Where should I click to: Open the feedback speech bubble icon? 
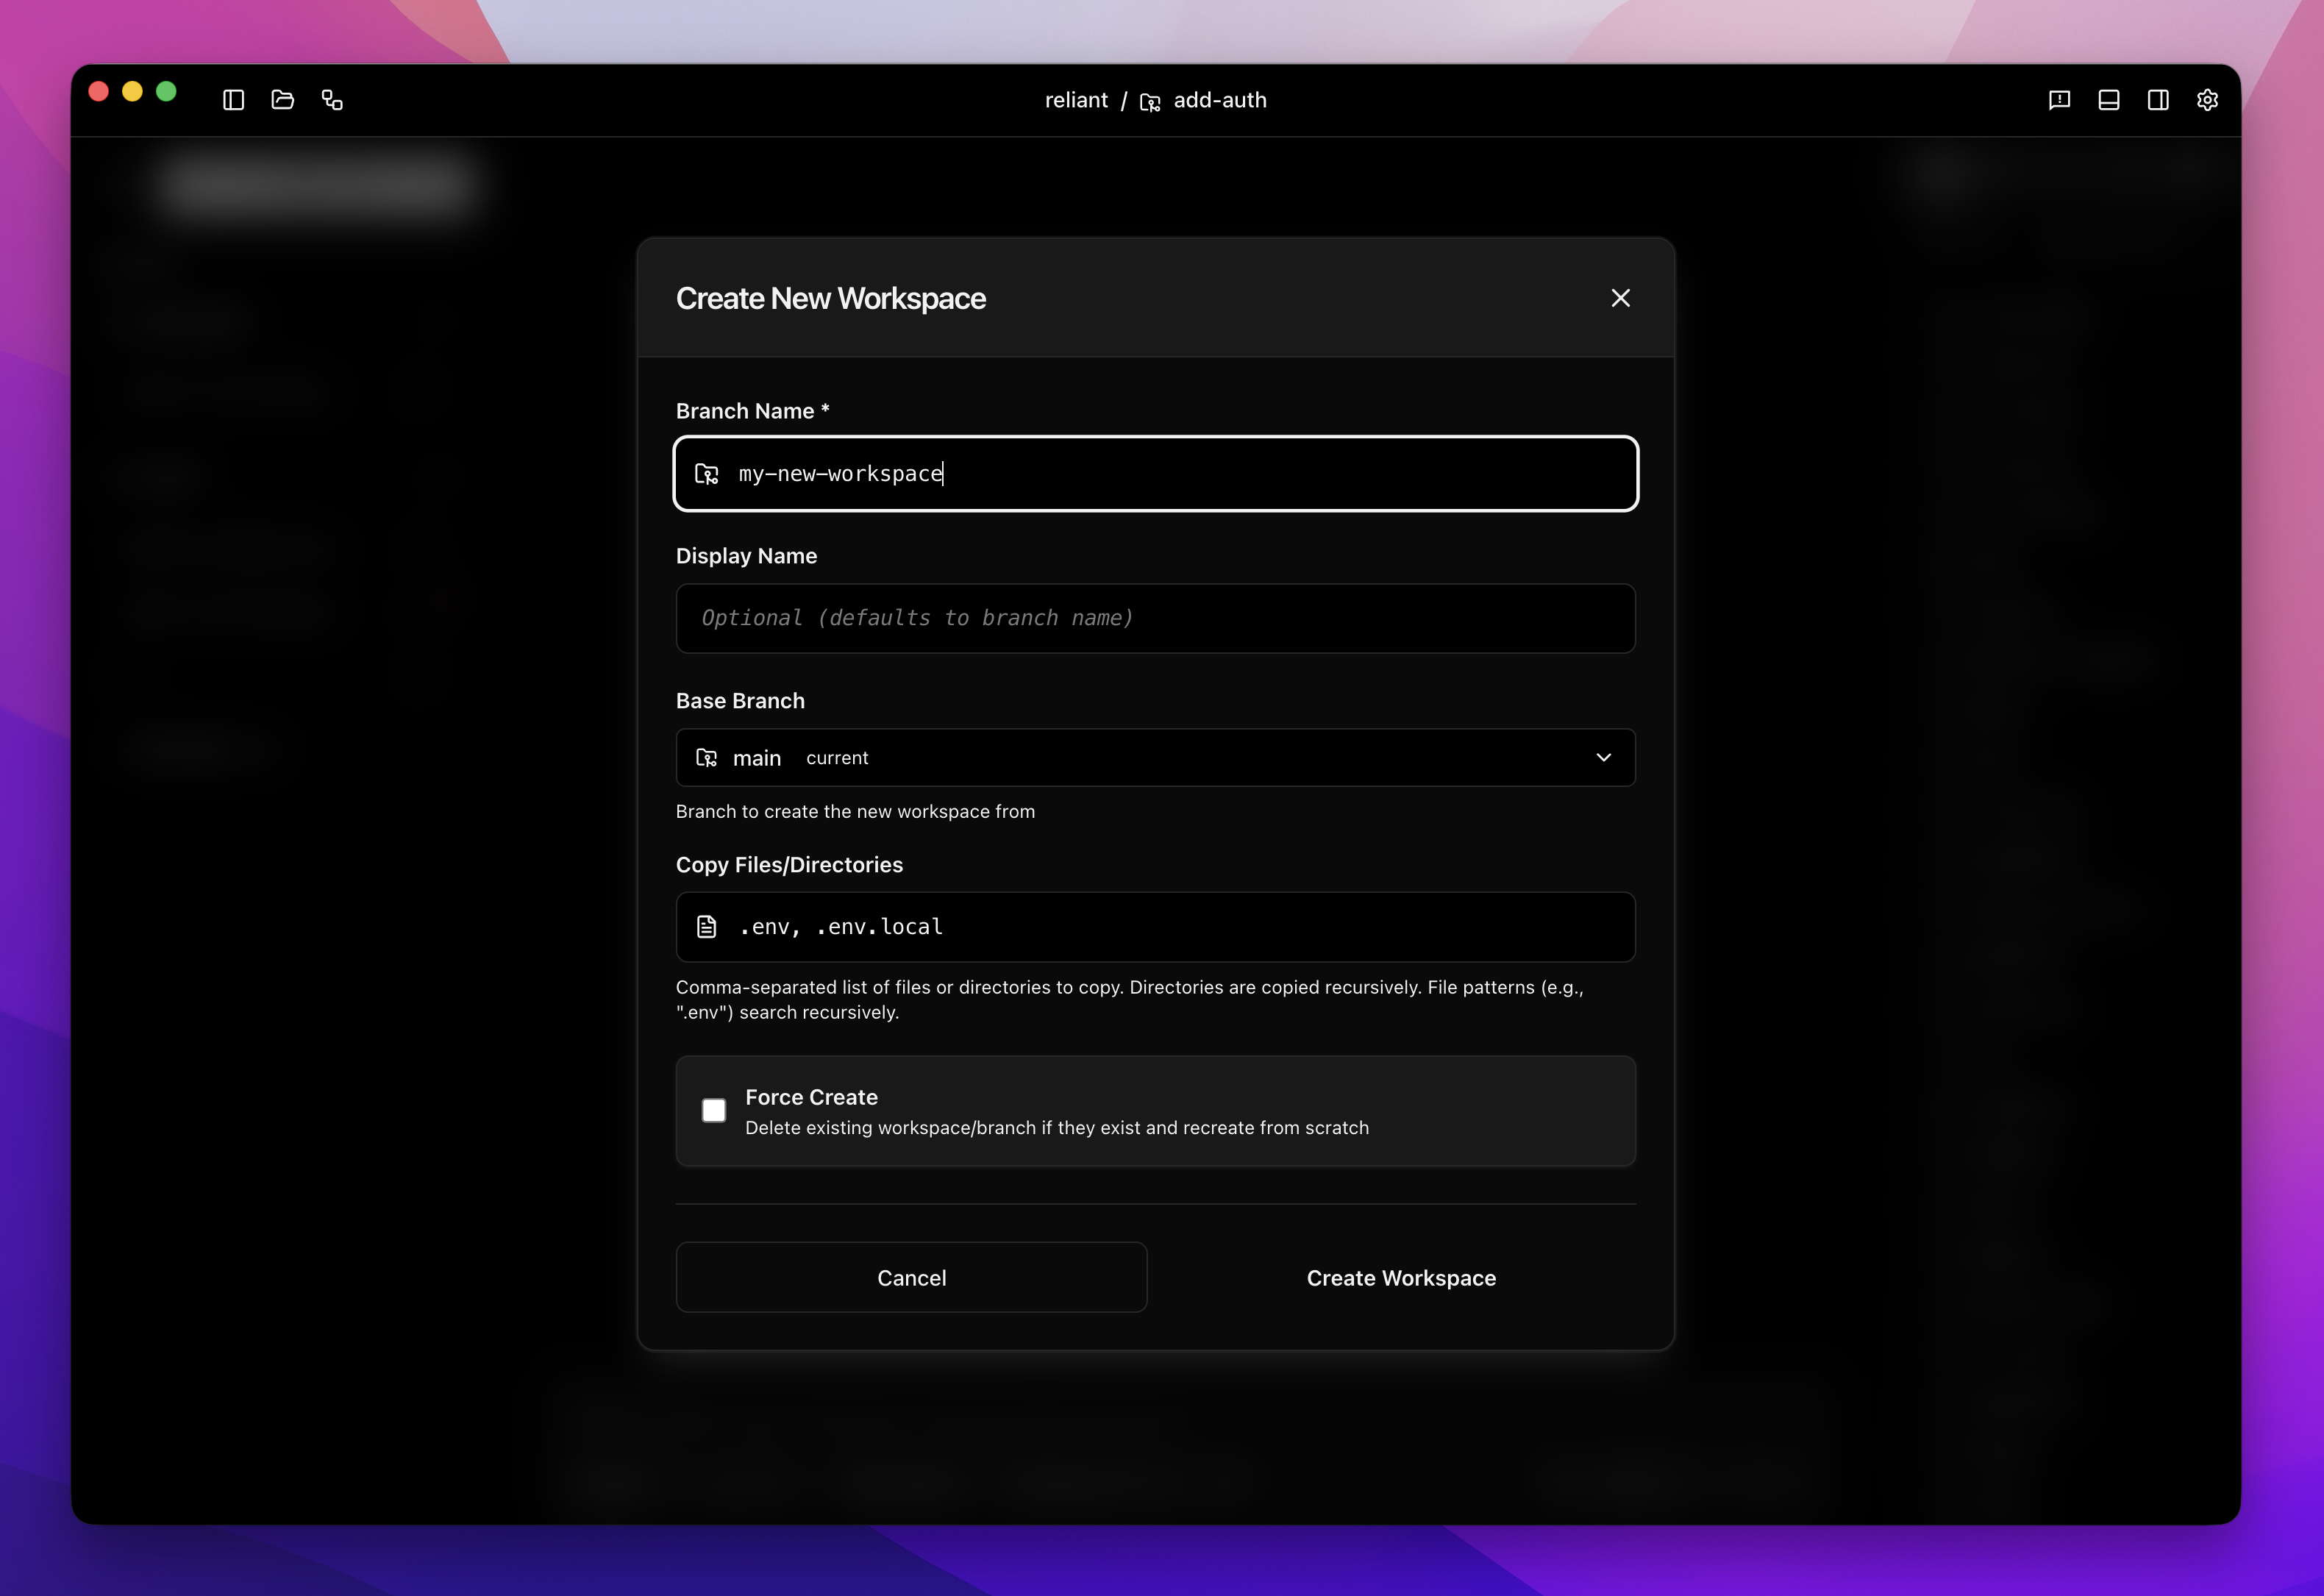pyautogui.click(x=2059, y=100)
